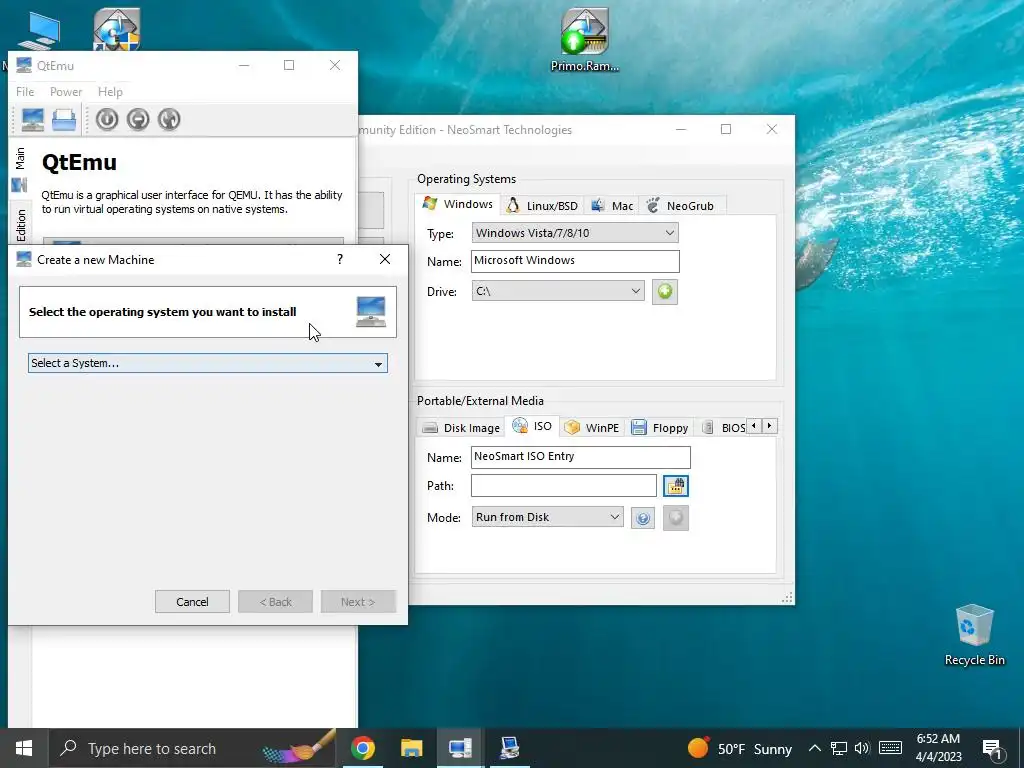This screenshot has width=1024, height=768.
Task: Switch to the NeoGrub tab
Action: coord(680,206)
